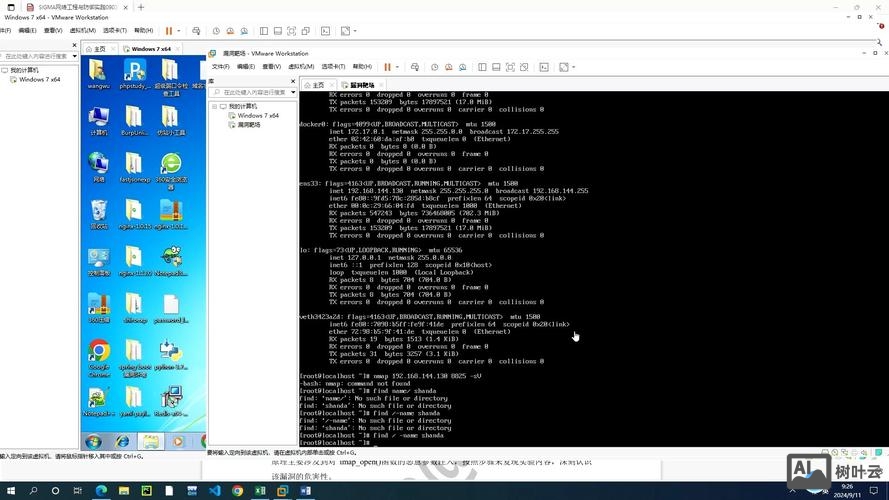Switch to the Windows 7 x64 tab
The image size is (889, 500).
coord(150,48)
